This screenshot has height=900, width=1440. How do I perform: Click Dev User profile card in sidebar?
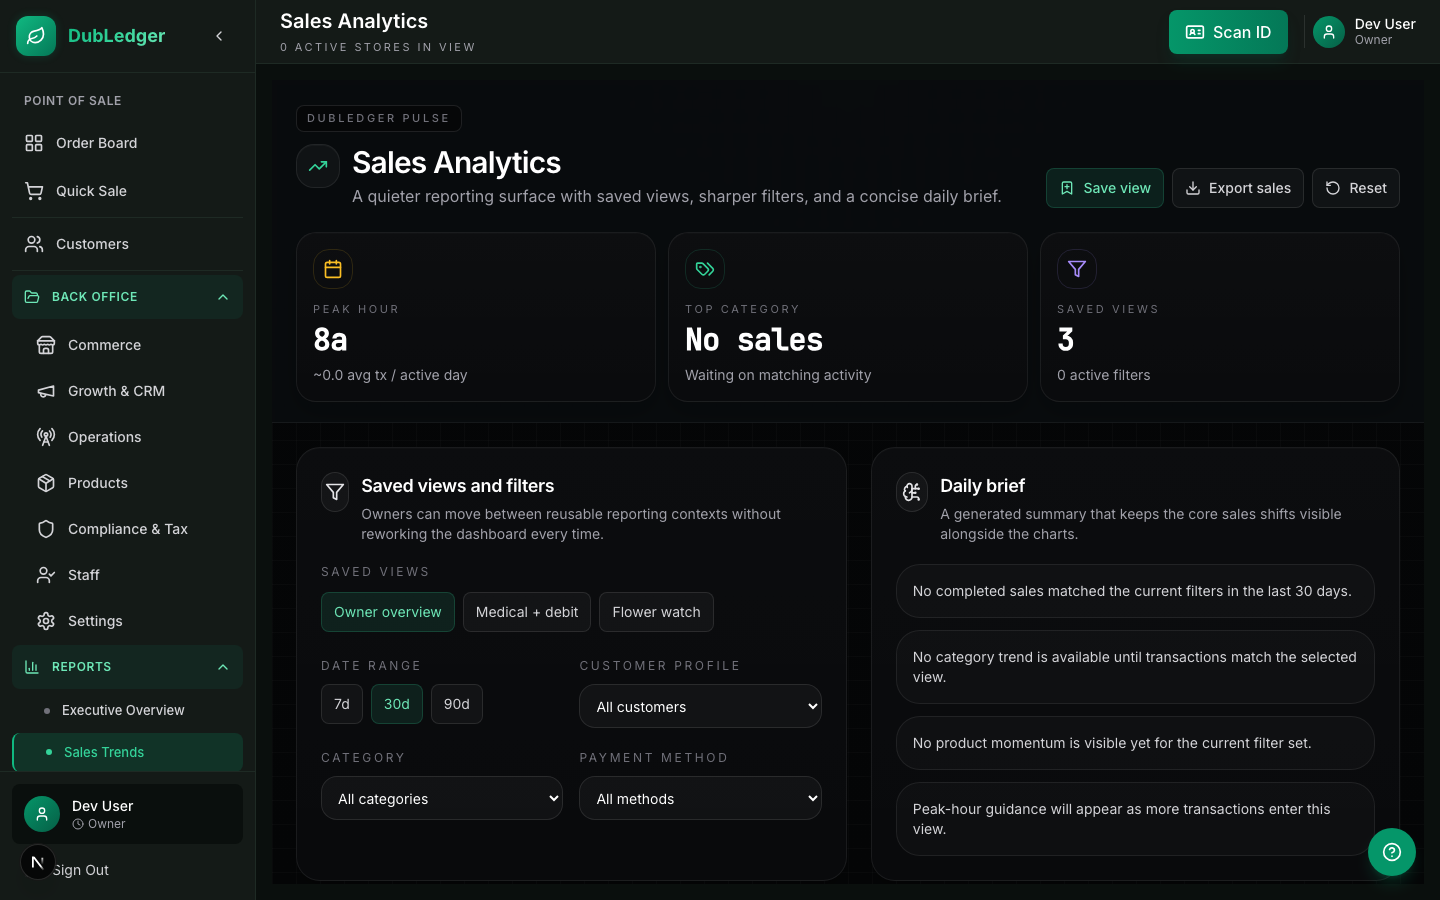[x=127, y=814]
